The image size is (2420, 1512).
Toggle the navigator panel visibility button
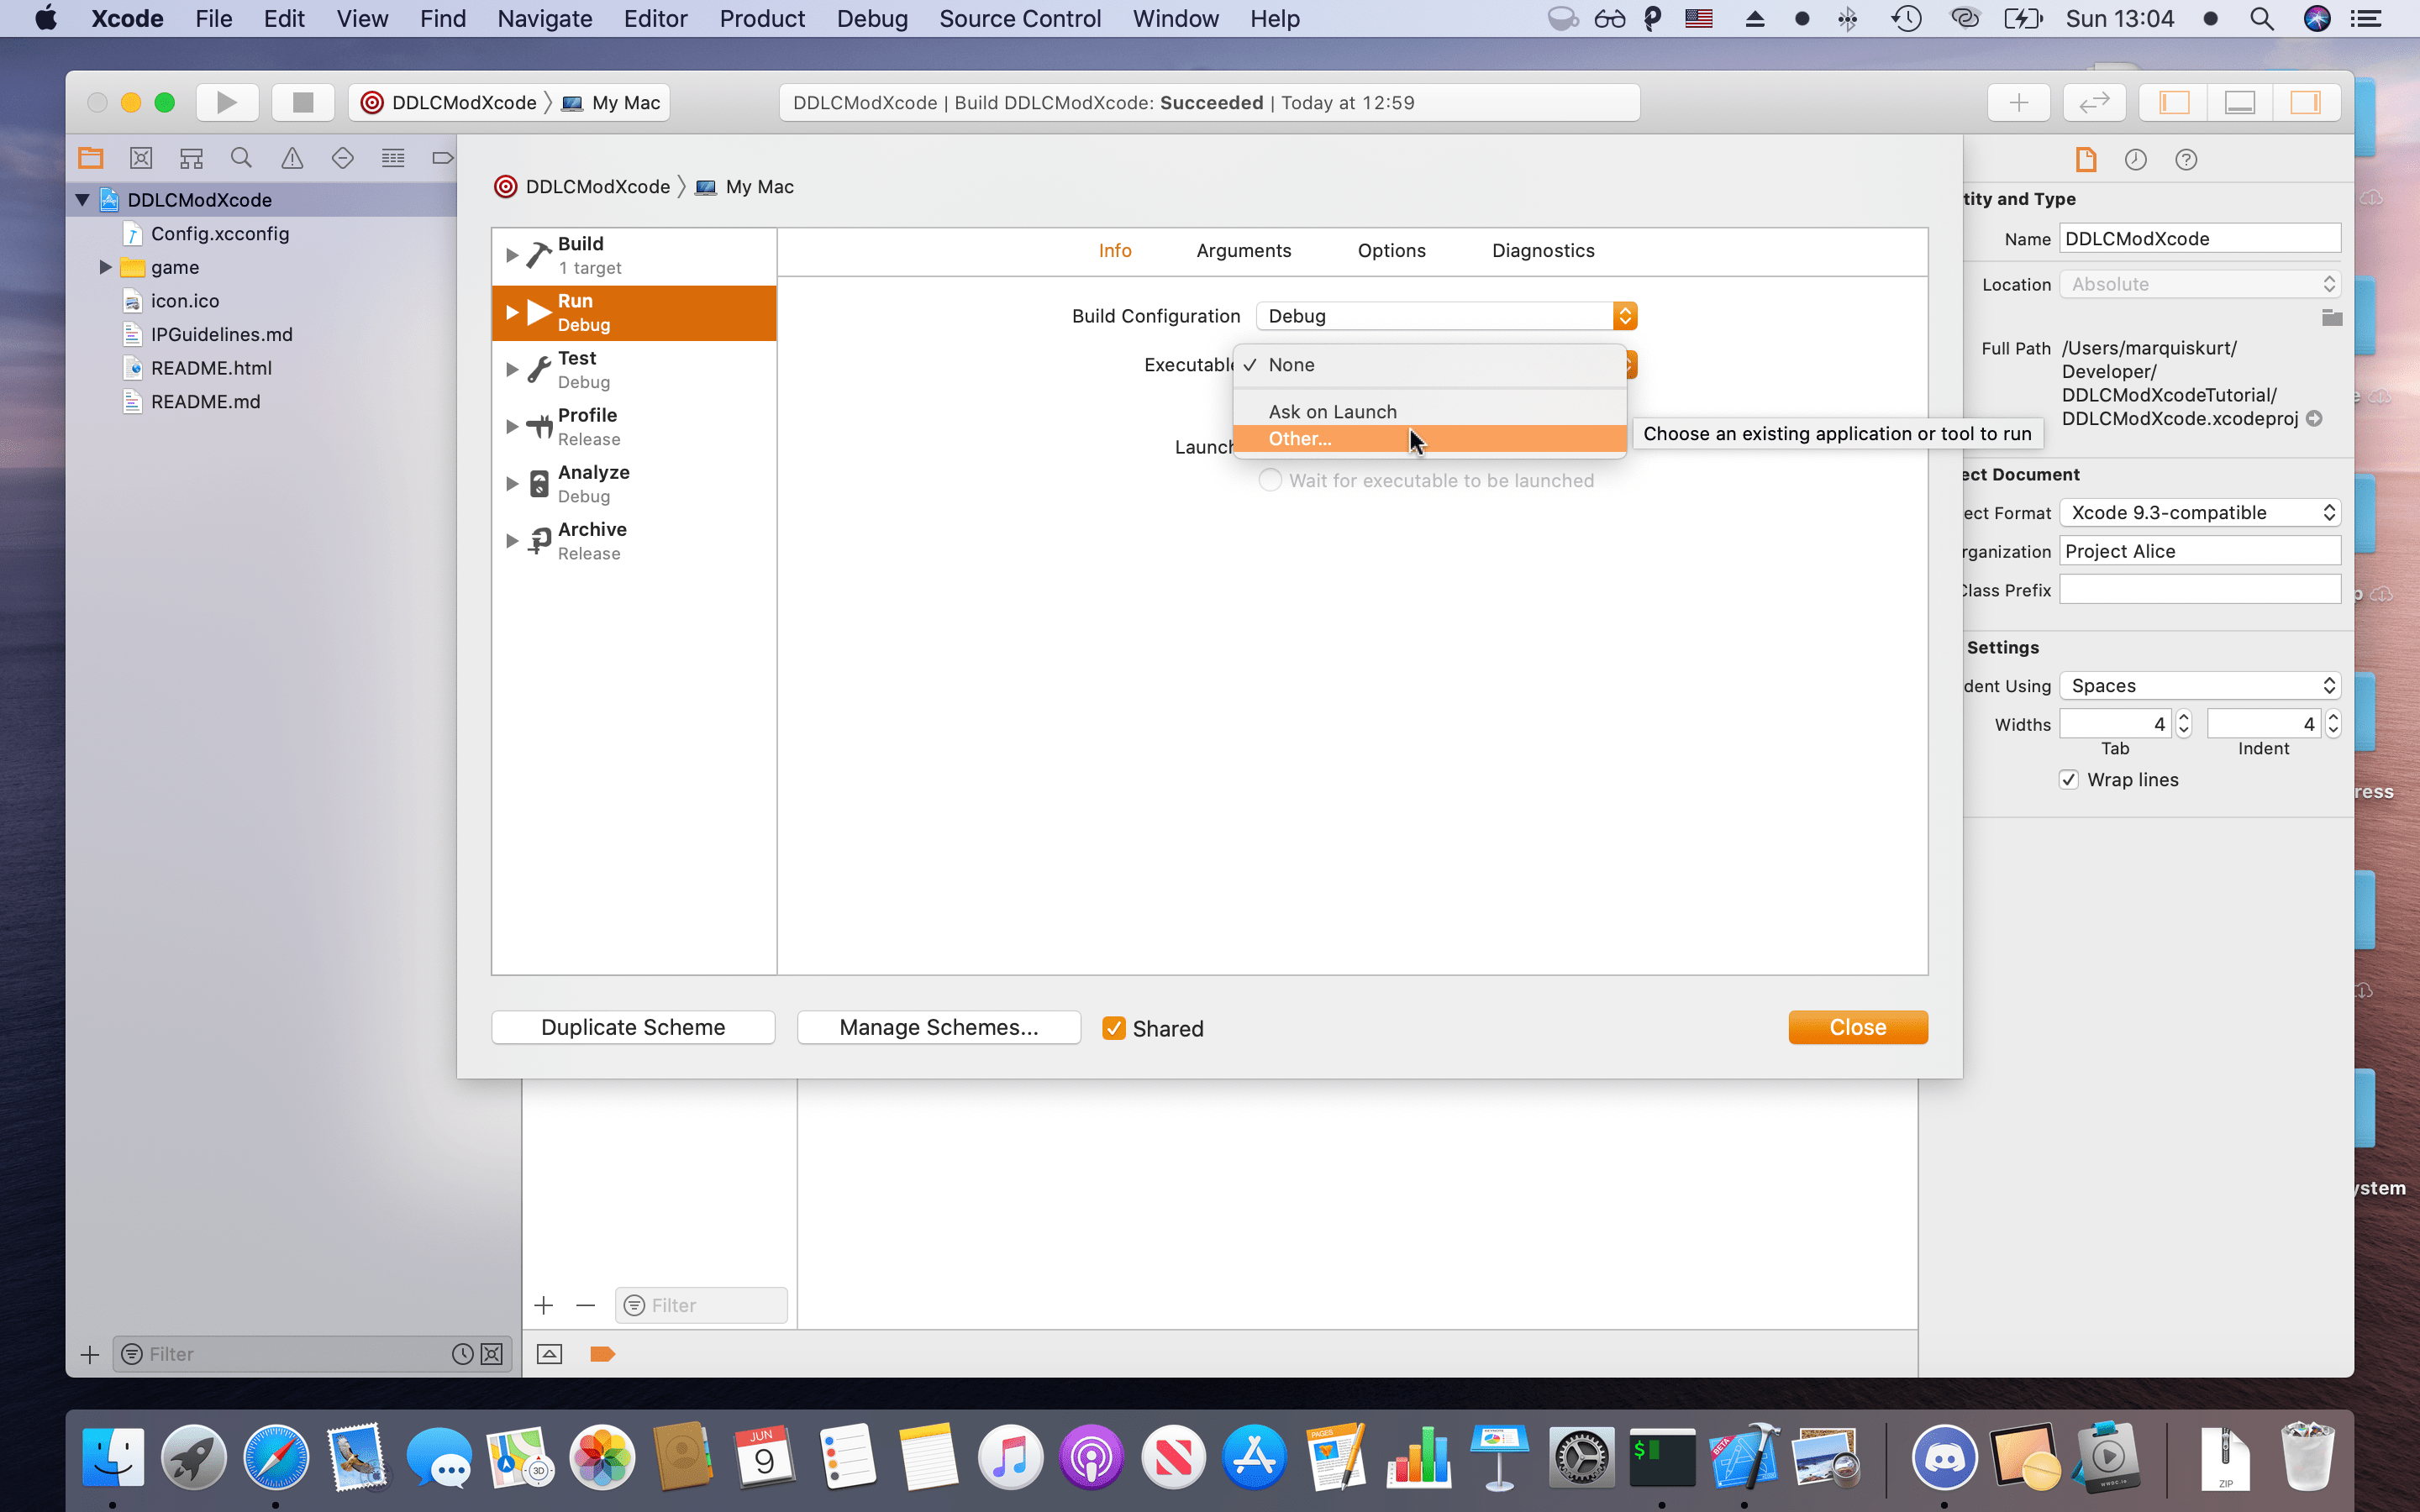(x=2174, y=102)
